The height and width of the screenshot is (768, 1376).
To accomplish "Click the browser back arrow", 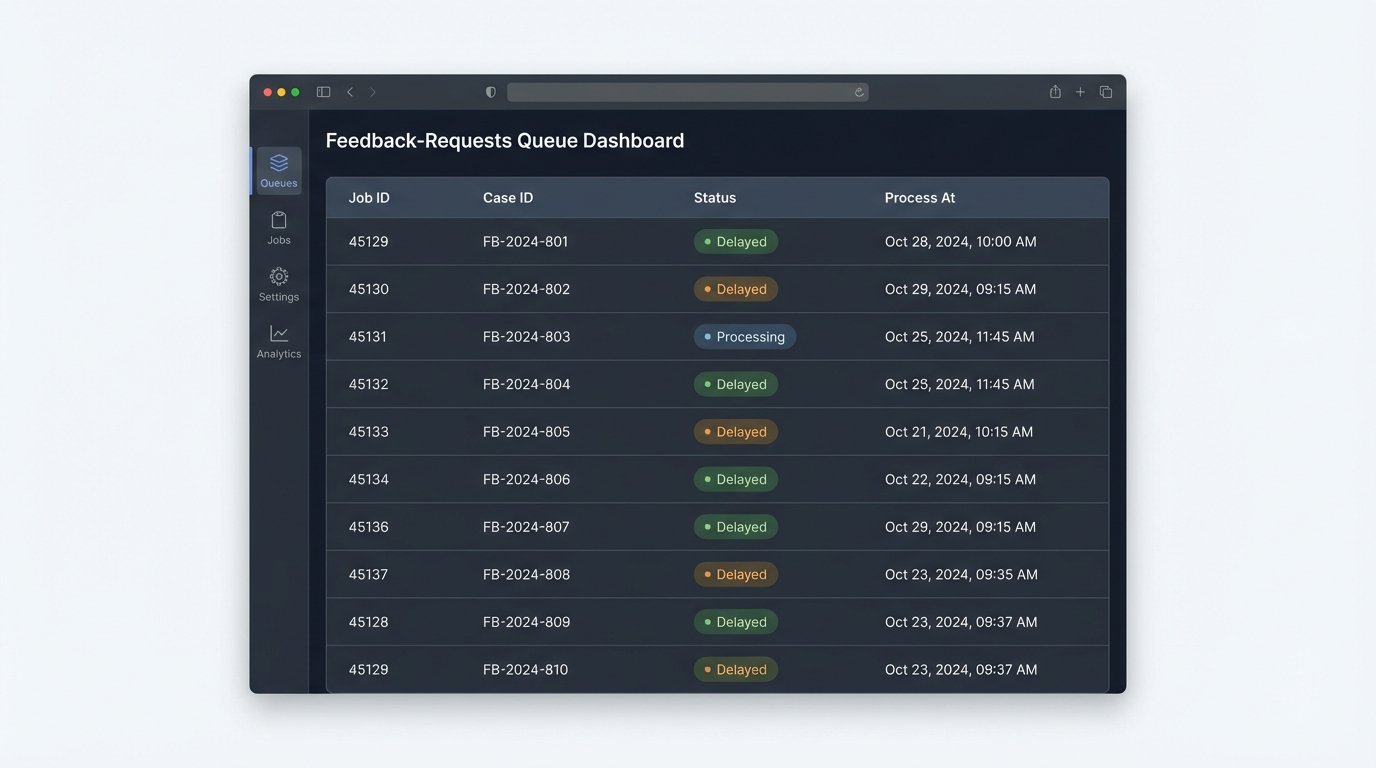I will [x=350, y=92].
